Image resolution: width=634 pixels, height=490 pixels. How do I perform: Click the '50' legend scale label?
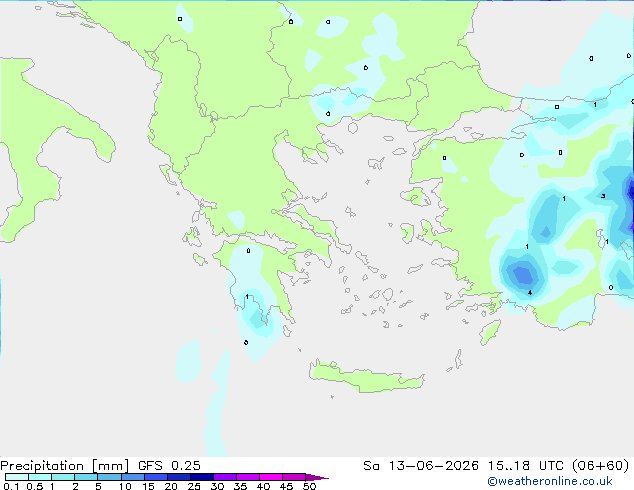(309, 486)
